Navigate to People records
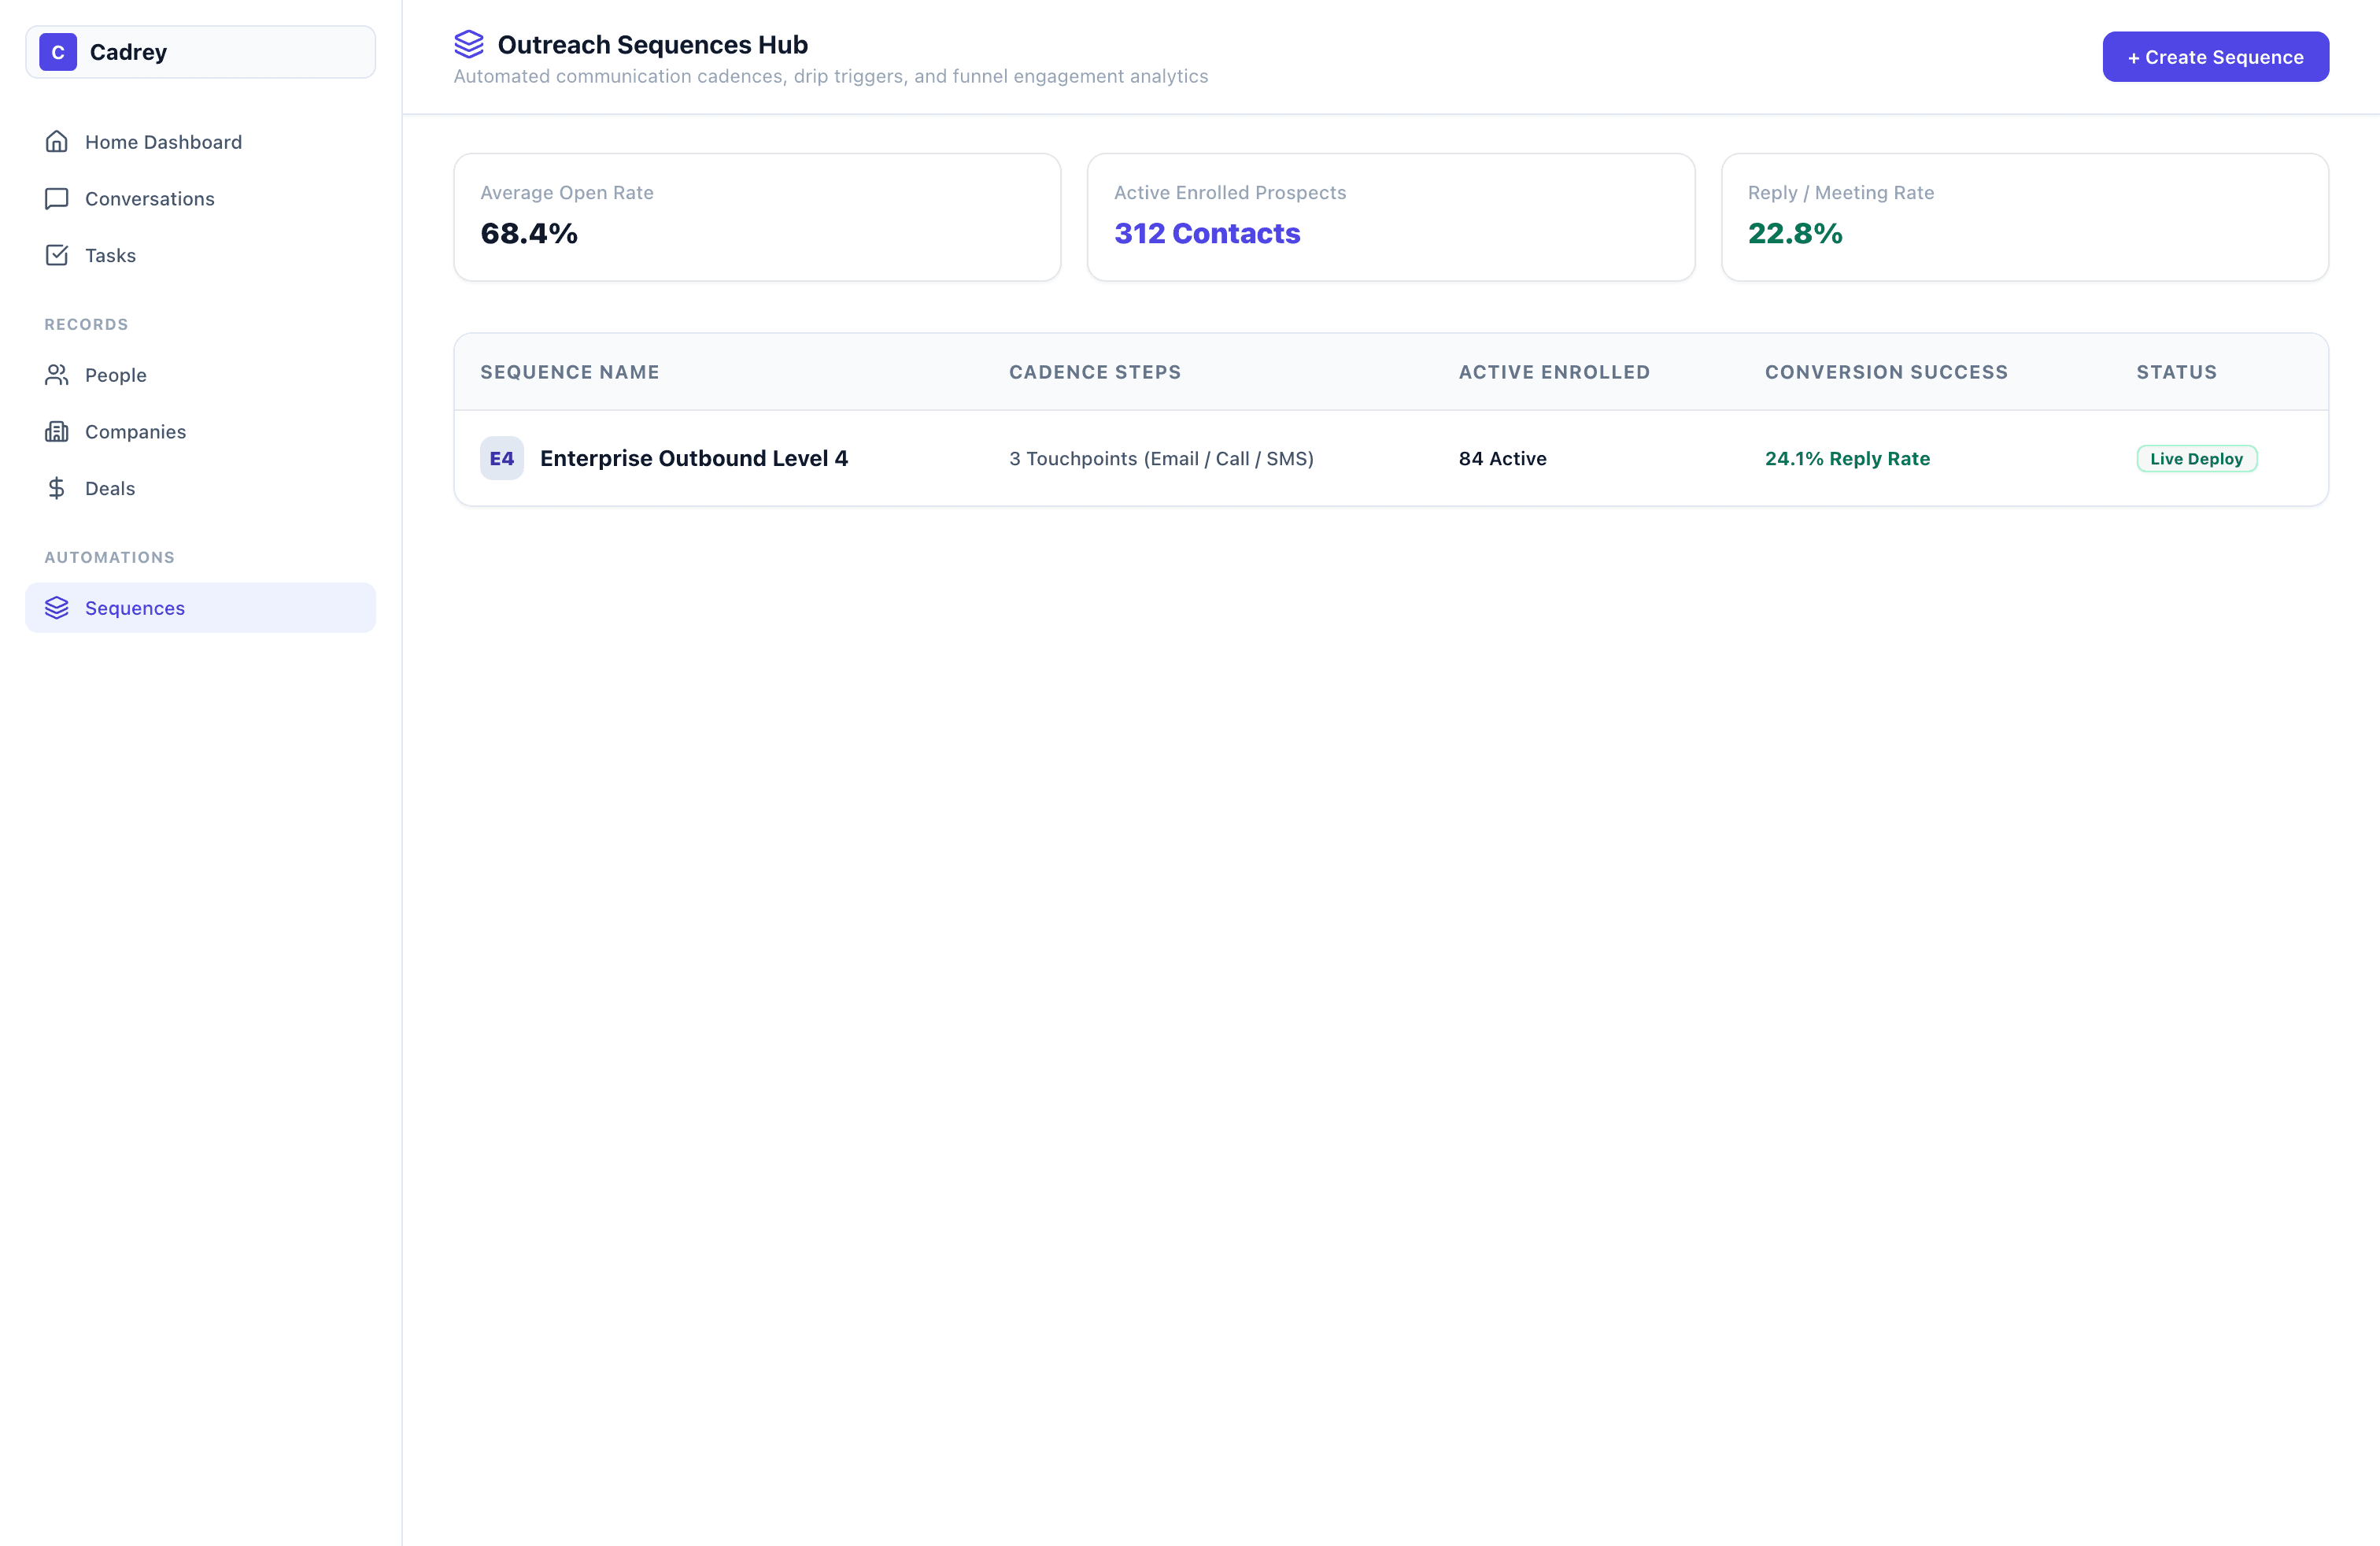This screenshot has height=1546, width=2380. (200, 375)
